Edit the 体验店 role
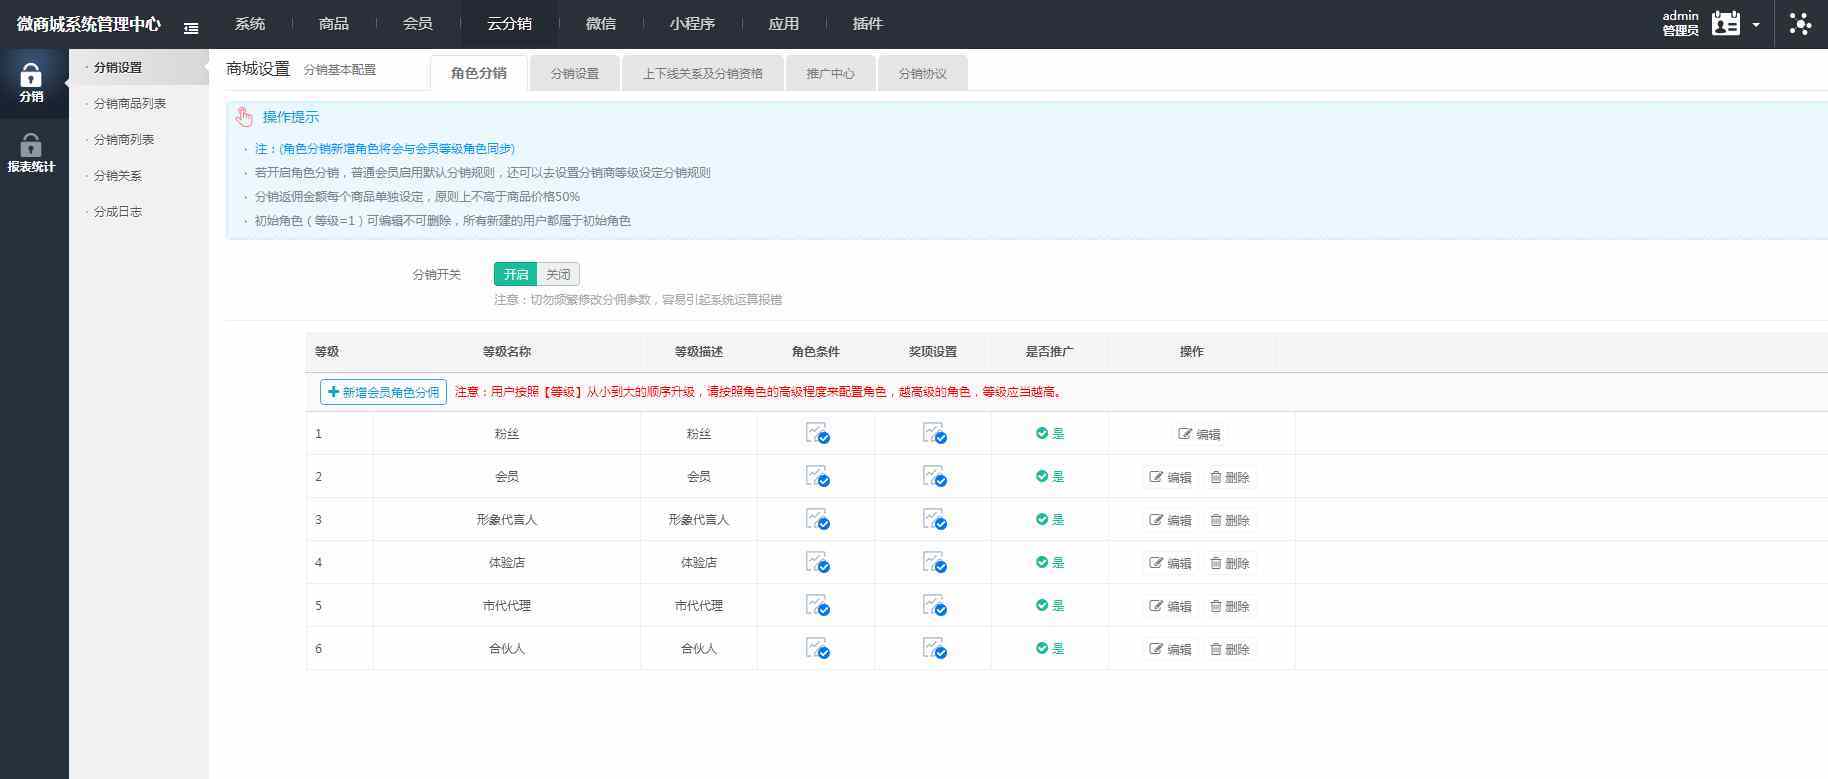 pyautogui.click(x=1170, y=563)
